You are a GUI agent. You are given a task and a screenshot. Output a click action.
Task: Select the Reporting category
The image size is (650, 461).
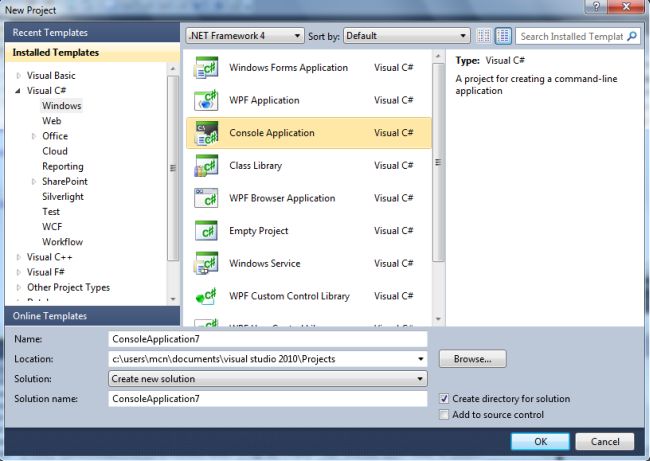(63, 167)
